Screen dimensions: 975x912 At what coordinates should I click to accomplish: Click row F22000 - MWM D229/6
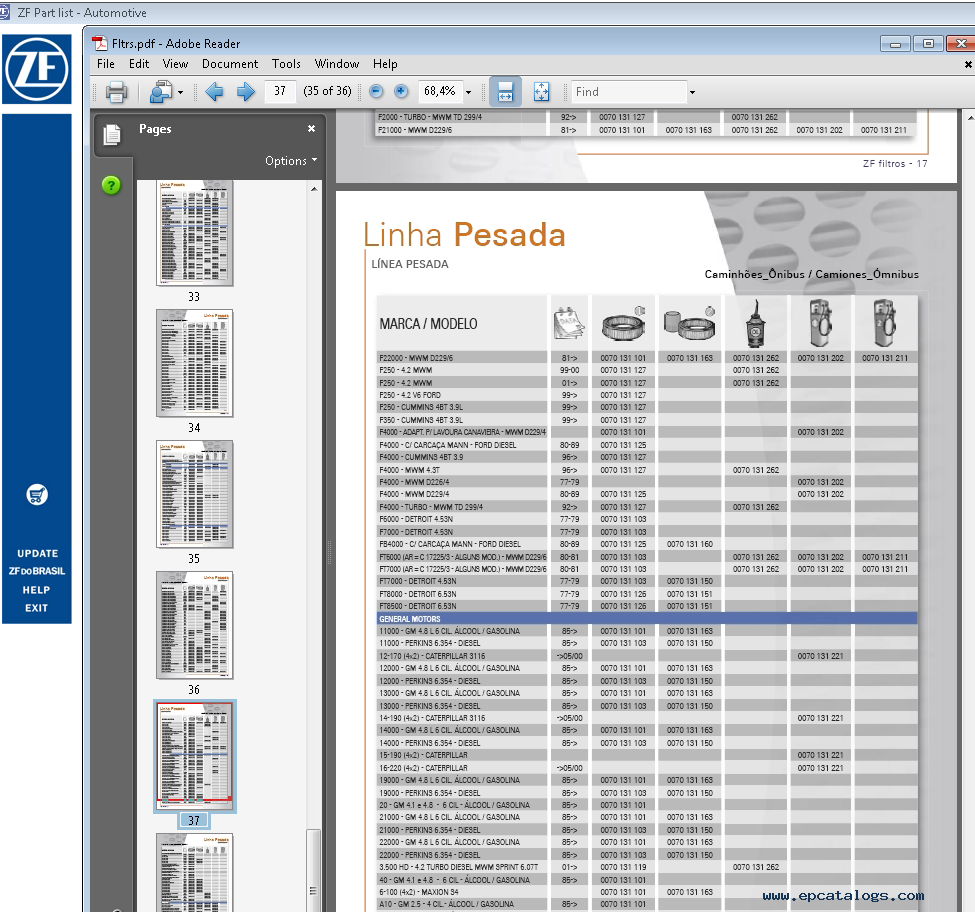tap(647, 358)
